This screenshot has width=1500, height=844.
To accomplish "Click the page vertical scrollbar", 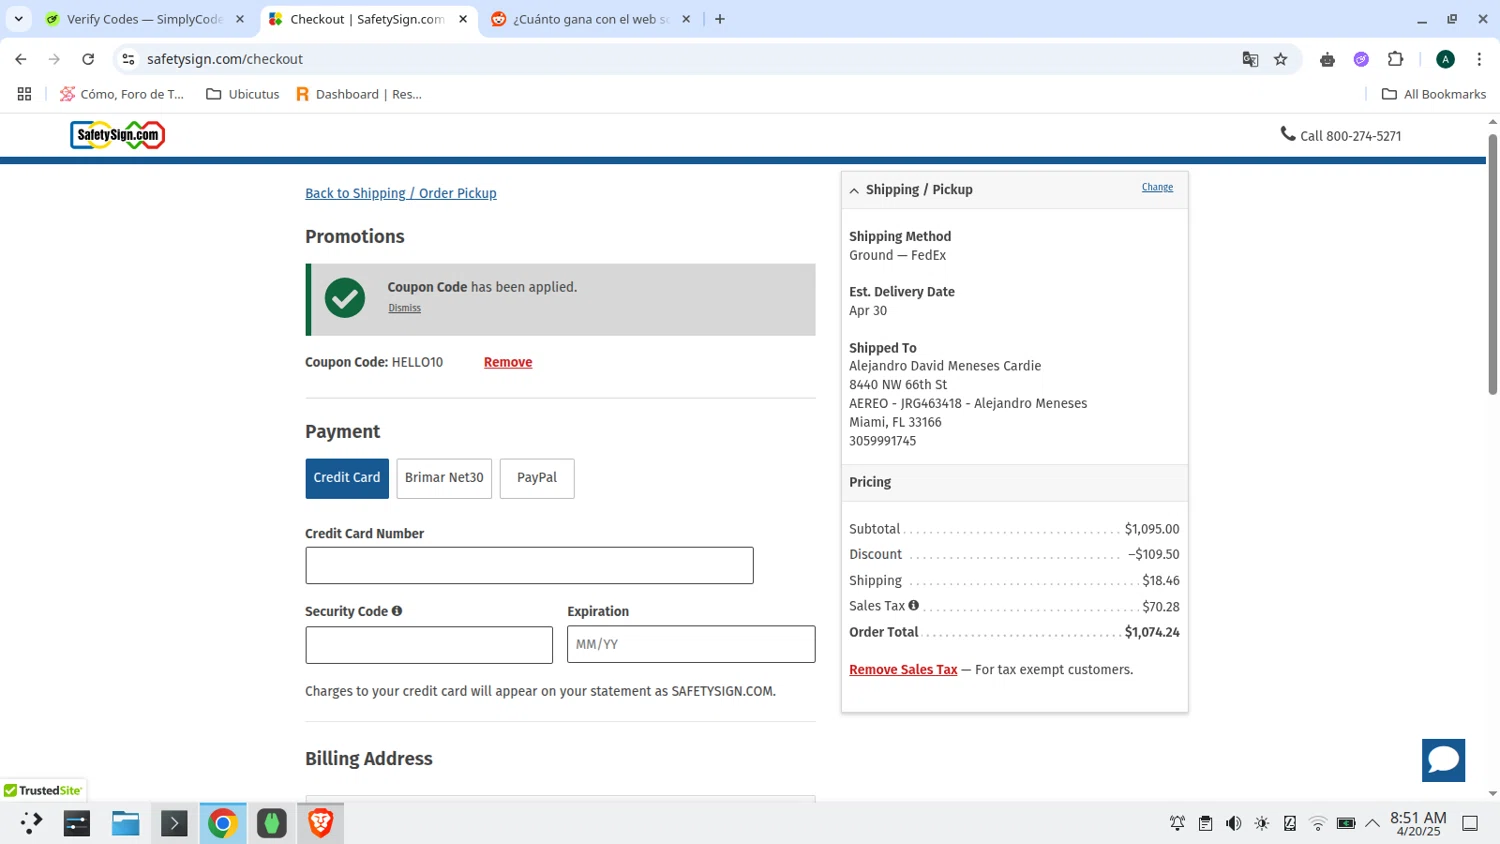I will [1492, 265].
